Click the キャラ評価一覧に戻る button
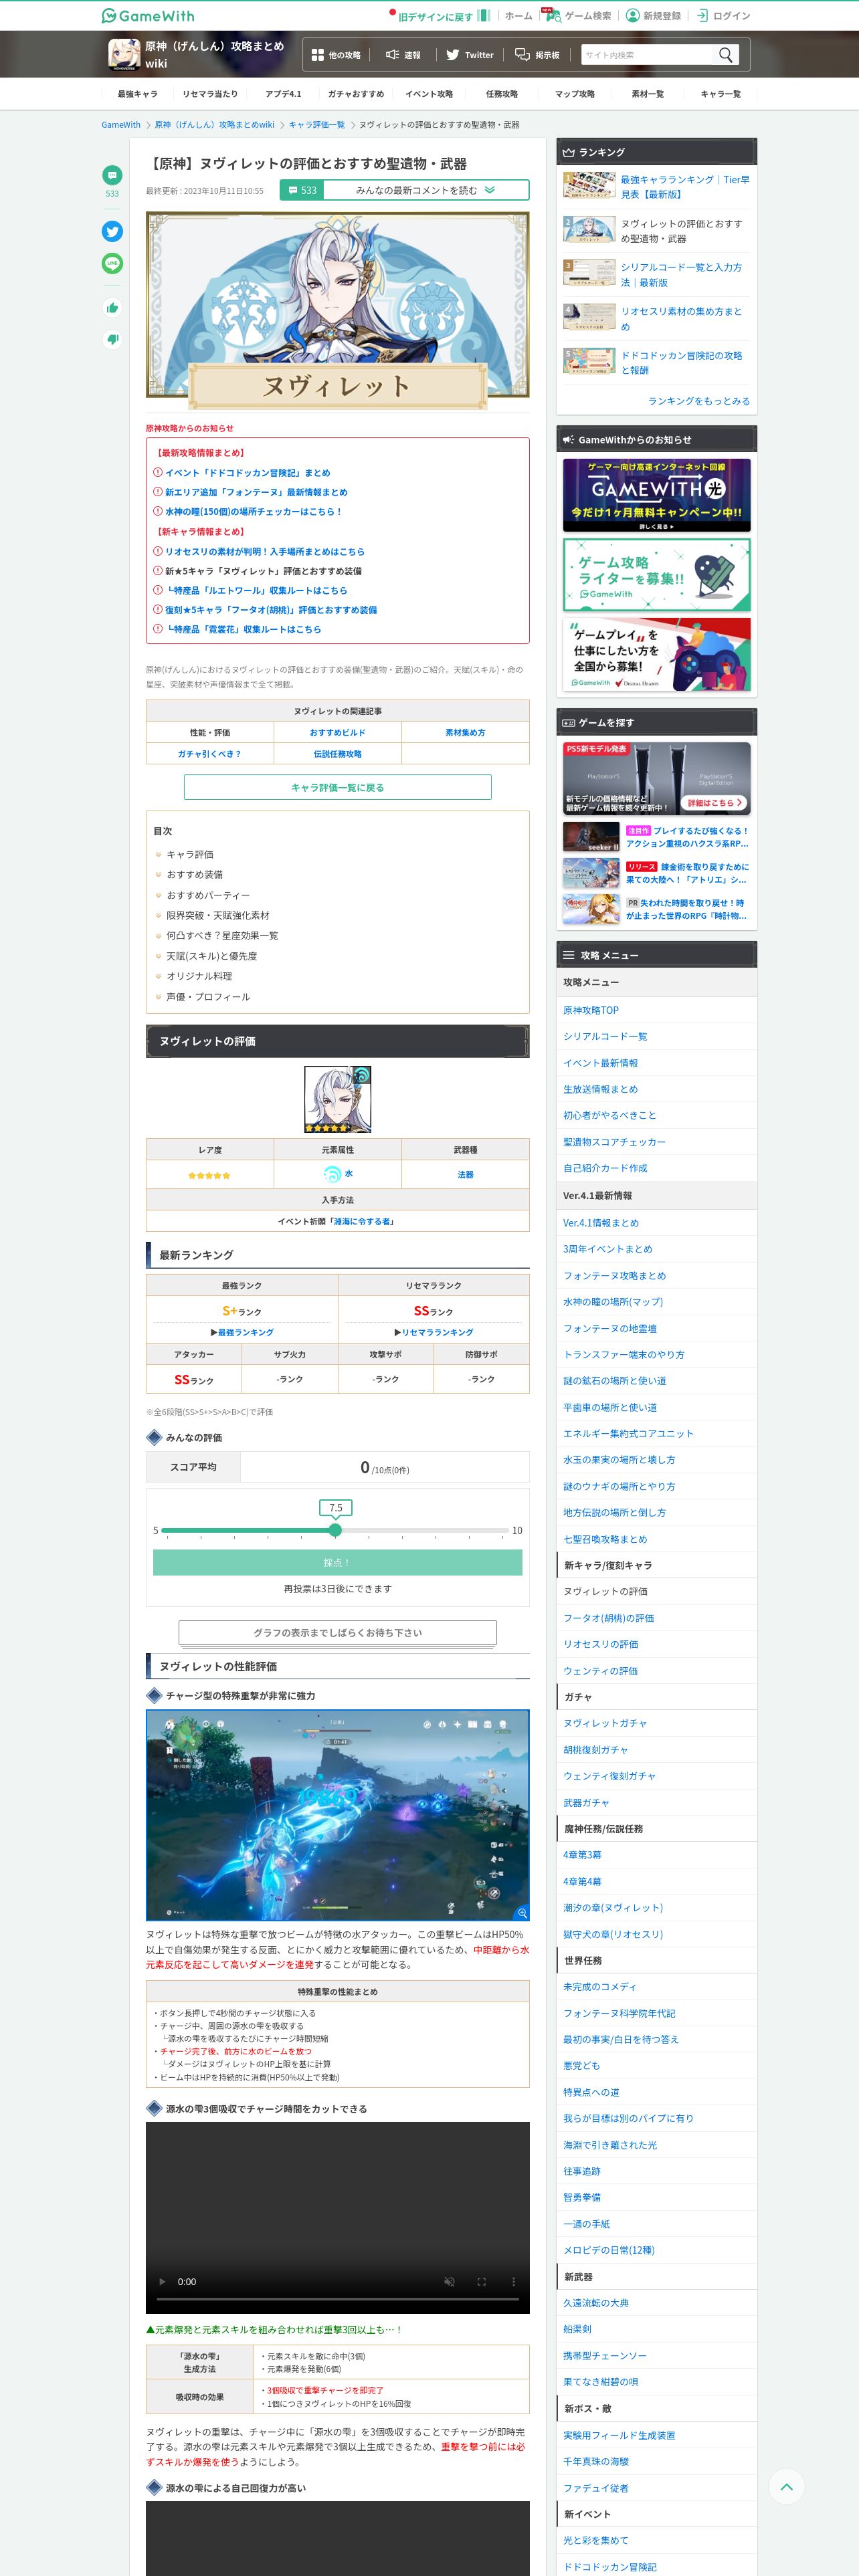The width and height of the screenshot is (859, 2576). click(338, 788)
